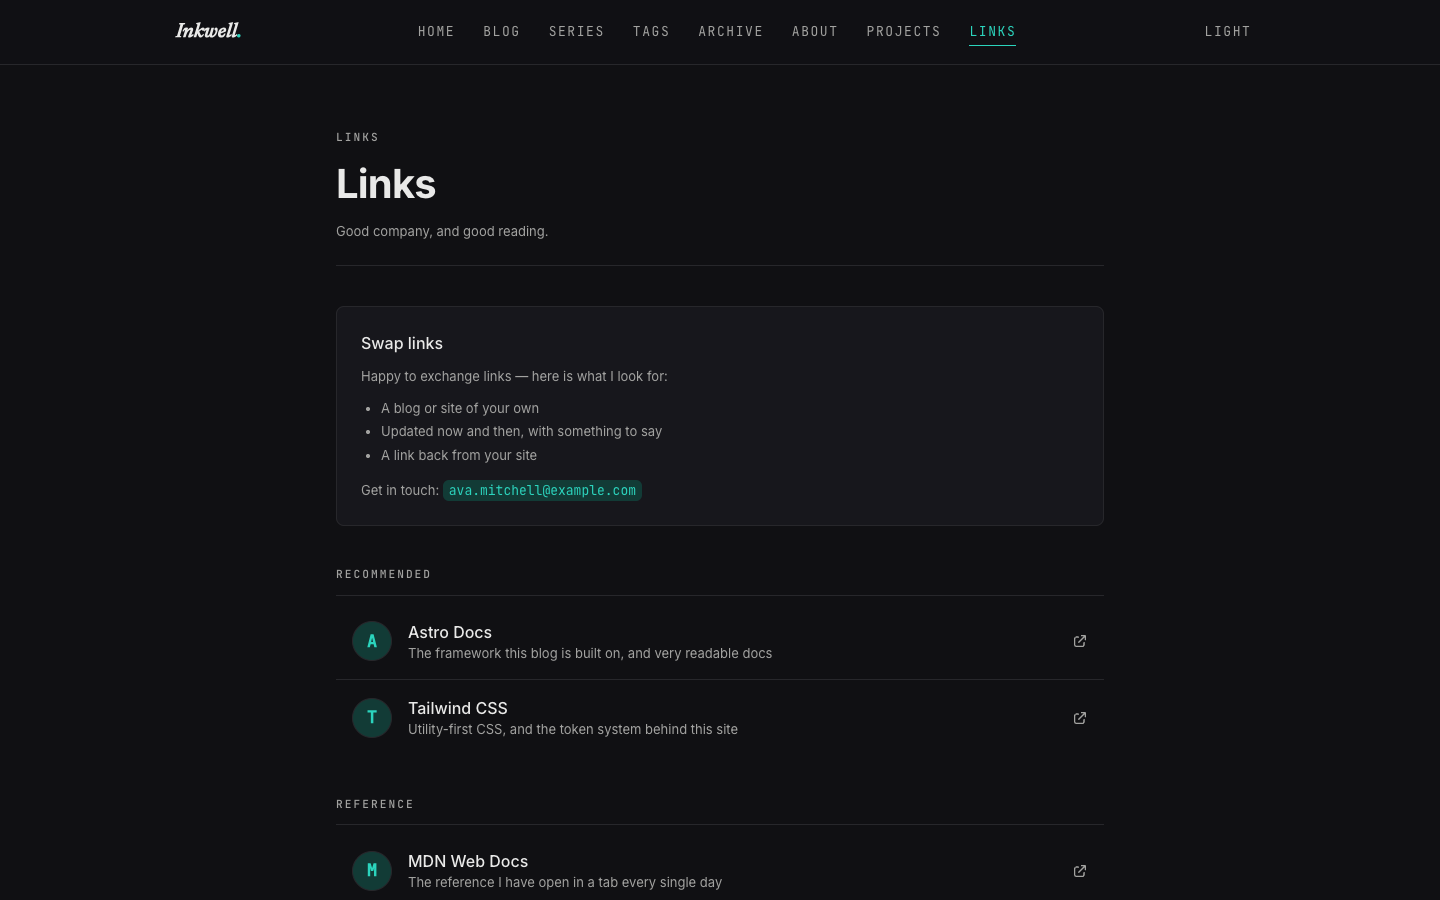The width and height of the screenshot is (1440, 900).
Task: Open the TAGS nav item
Action: tap(651, 32)
